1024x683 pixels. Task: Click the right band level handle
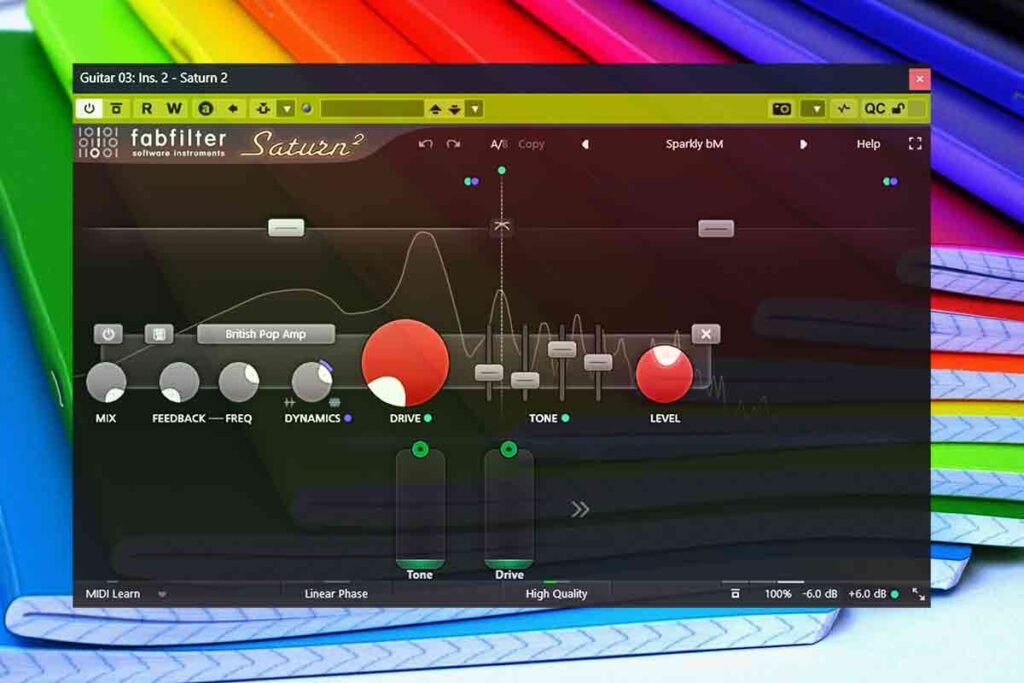point(716,229)
